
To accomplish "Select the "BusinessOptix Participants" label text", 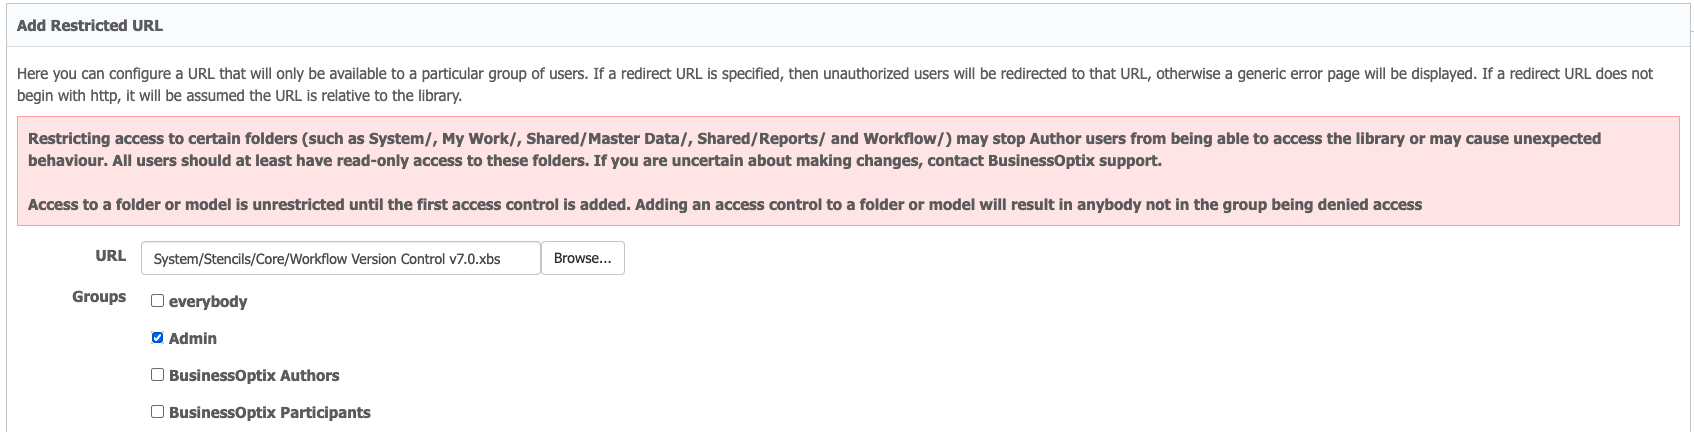I will coord(269,413).
